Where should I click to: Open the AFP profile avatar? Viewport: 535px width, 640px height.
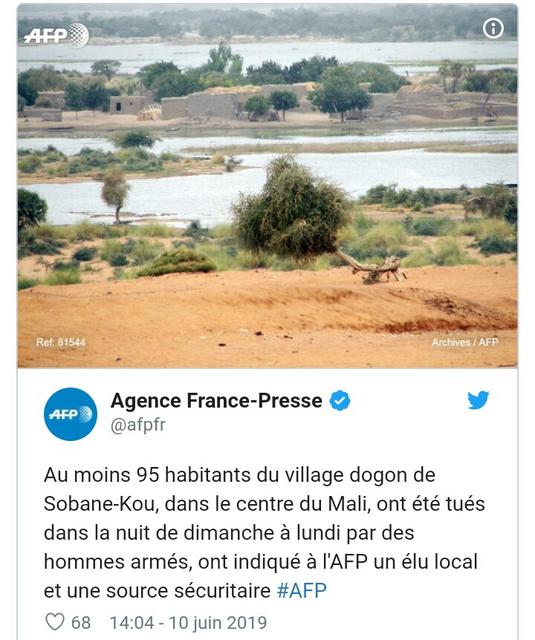(x=71, y=414)
